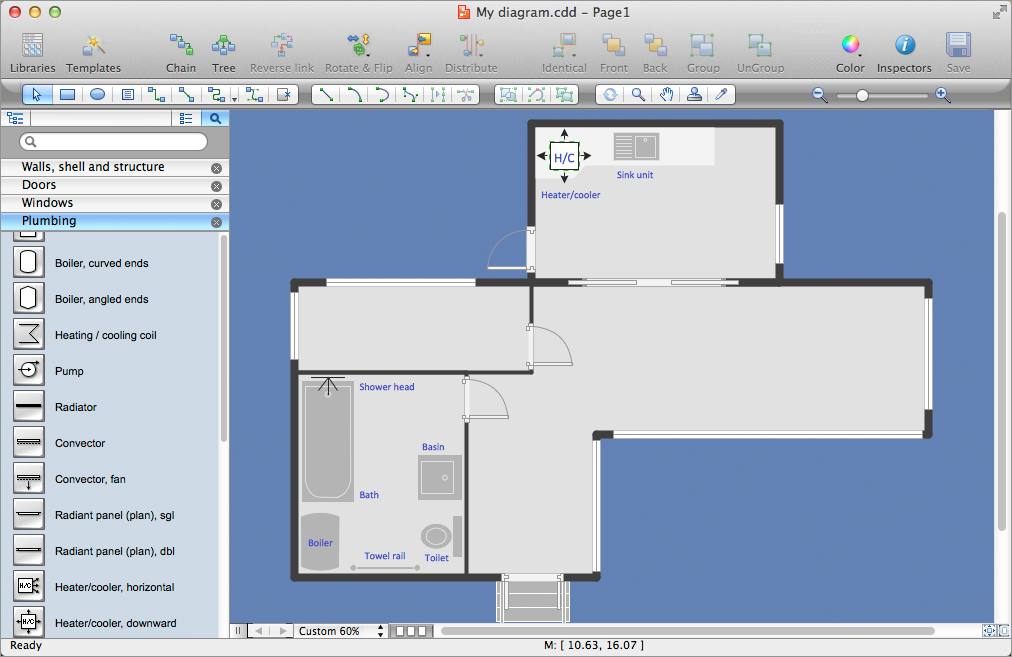Switch library panel to list view

pyautogui.click(x=186, y=118)
